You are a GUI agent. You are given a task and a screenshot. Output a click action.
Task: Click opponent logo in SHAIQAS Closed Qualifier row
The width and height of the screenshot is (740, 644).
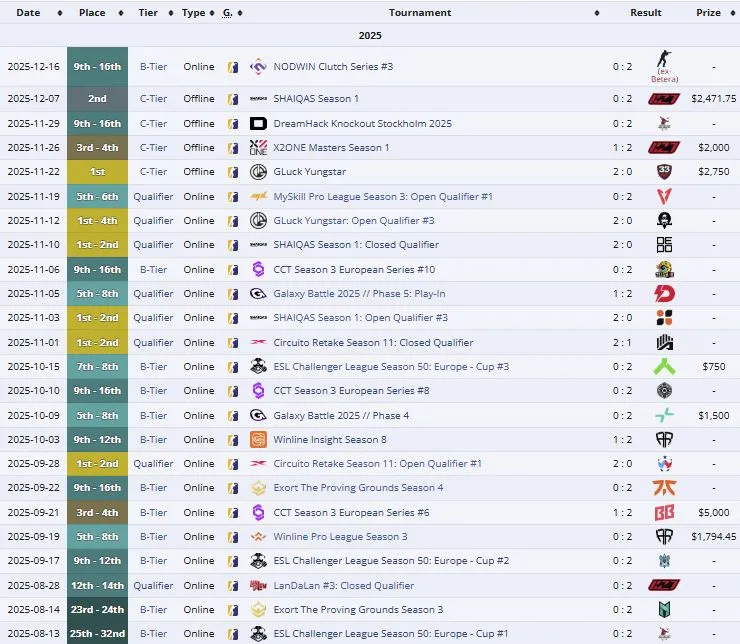point(664,245)
